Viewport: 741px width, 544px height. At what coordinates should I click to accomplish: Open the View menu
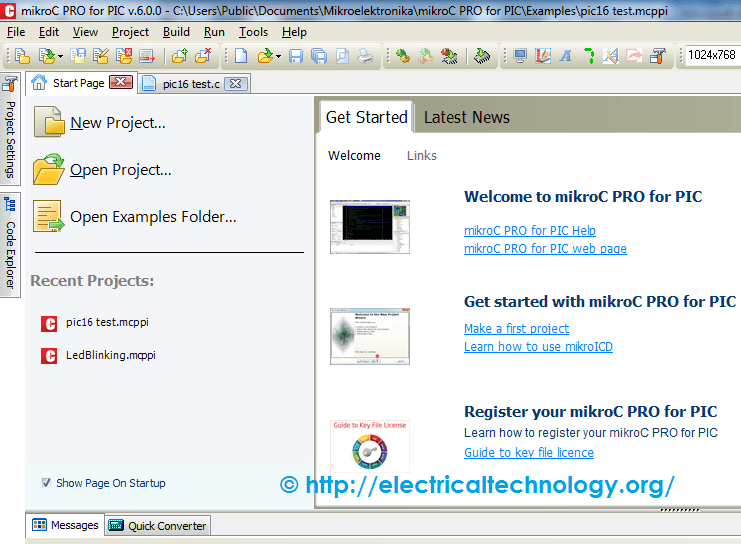pyautogui.click(x=85, y=32)
